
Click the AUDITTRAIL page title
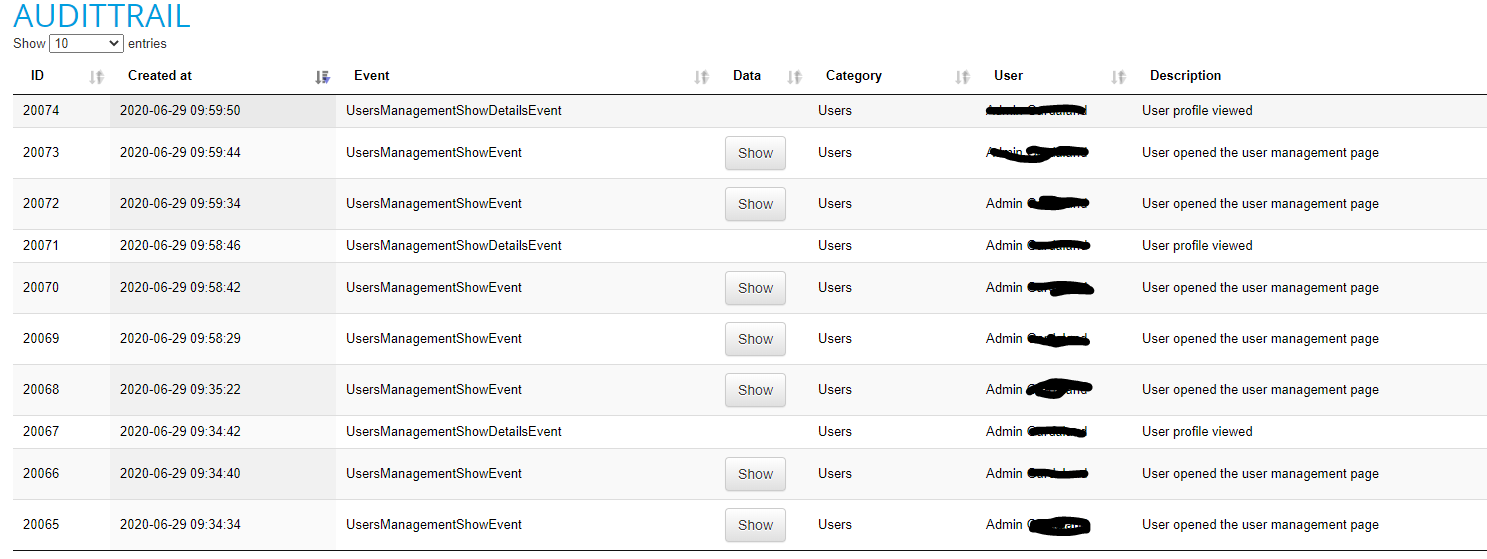pyautogui.click(x=102, y=16)
